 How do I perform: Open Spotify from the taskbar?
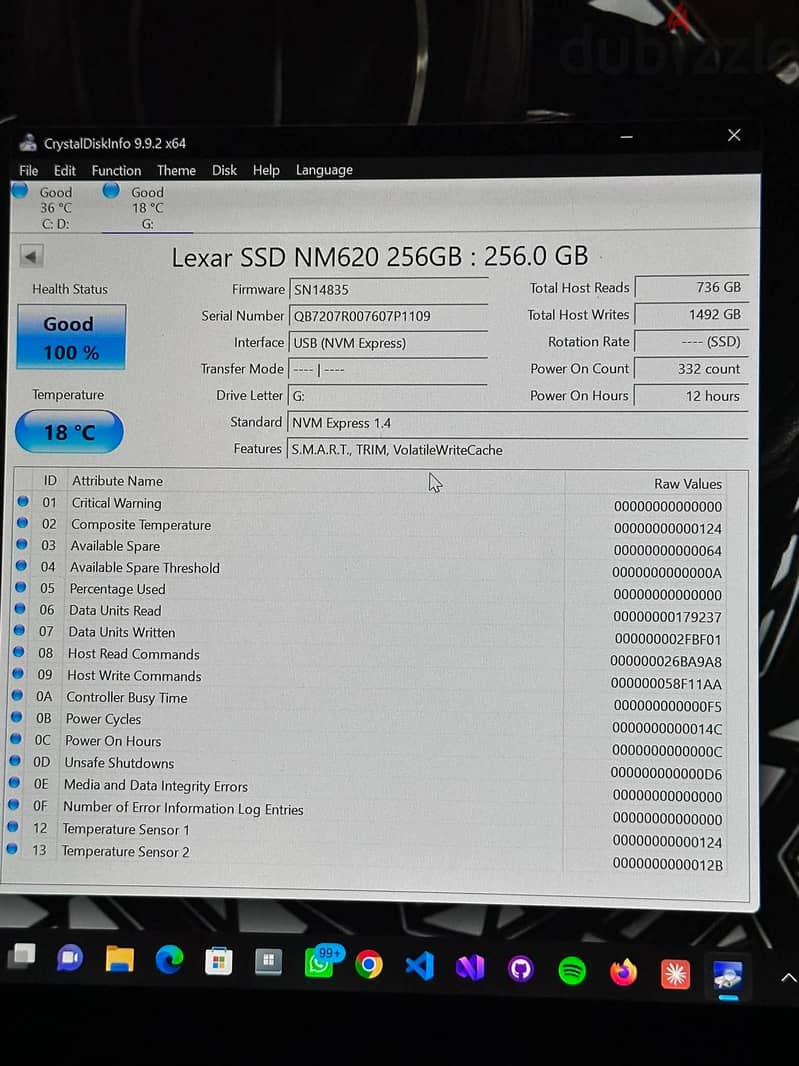pos(572,970)
